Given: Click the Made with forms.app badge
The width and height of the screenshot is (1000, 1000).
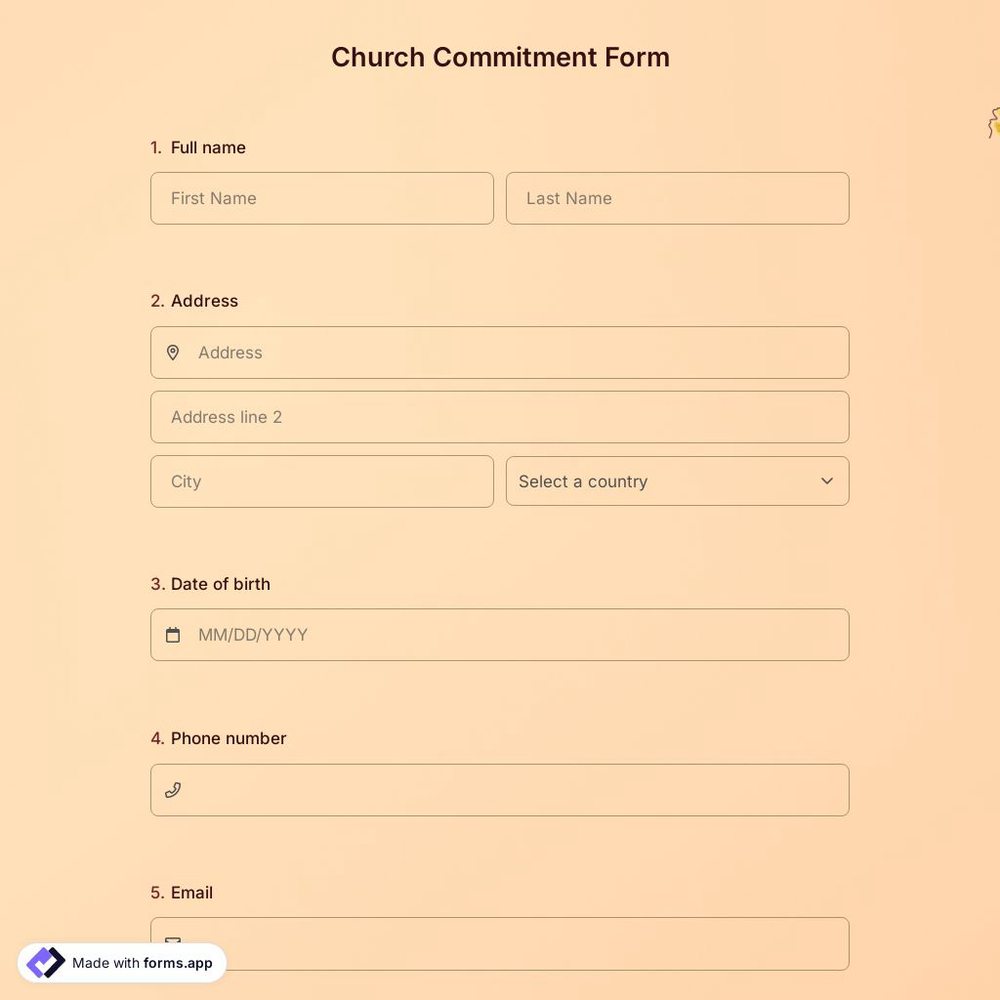Looking at the screenshot, I should tap(120, 962).
